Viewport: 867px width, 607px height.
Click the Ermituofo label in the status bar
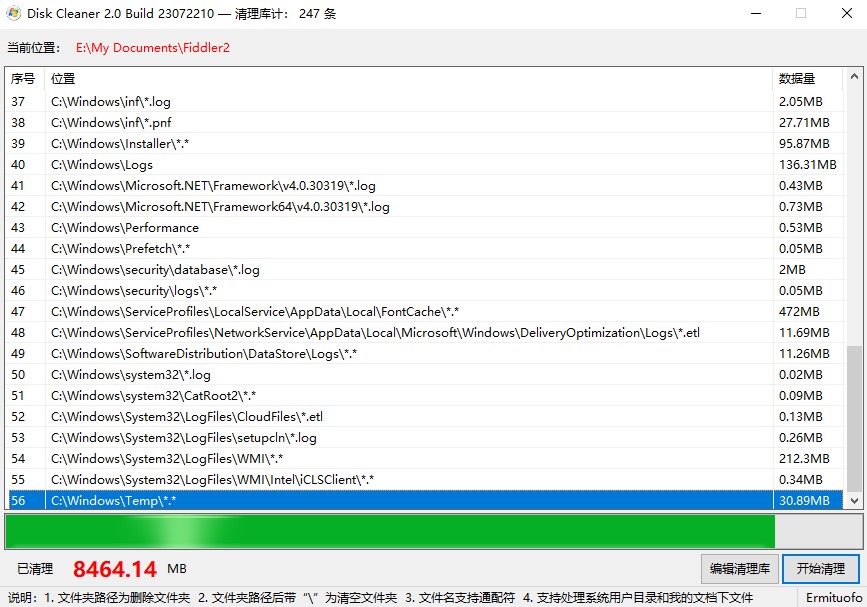[833, 597]
